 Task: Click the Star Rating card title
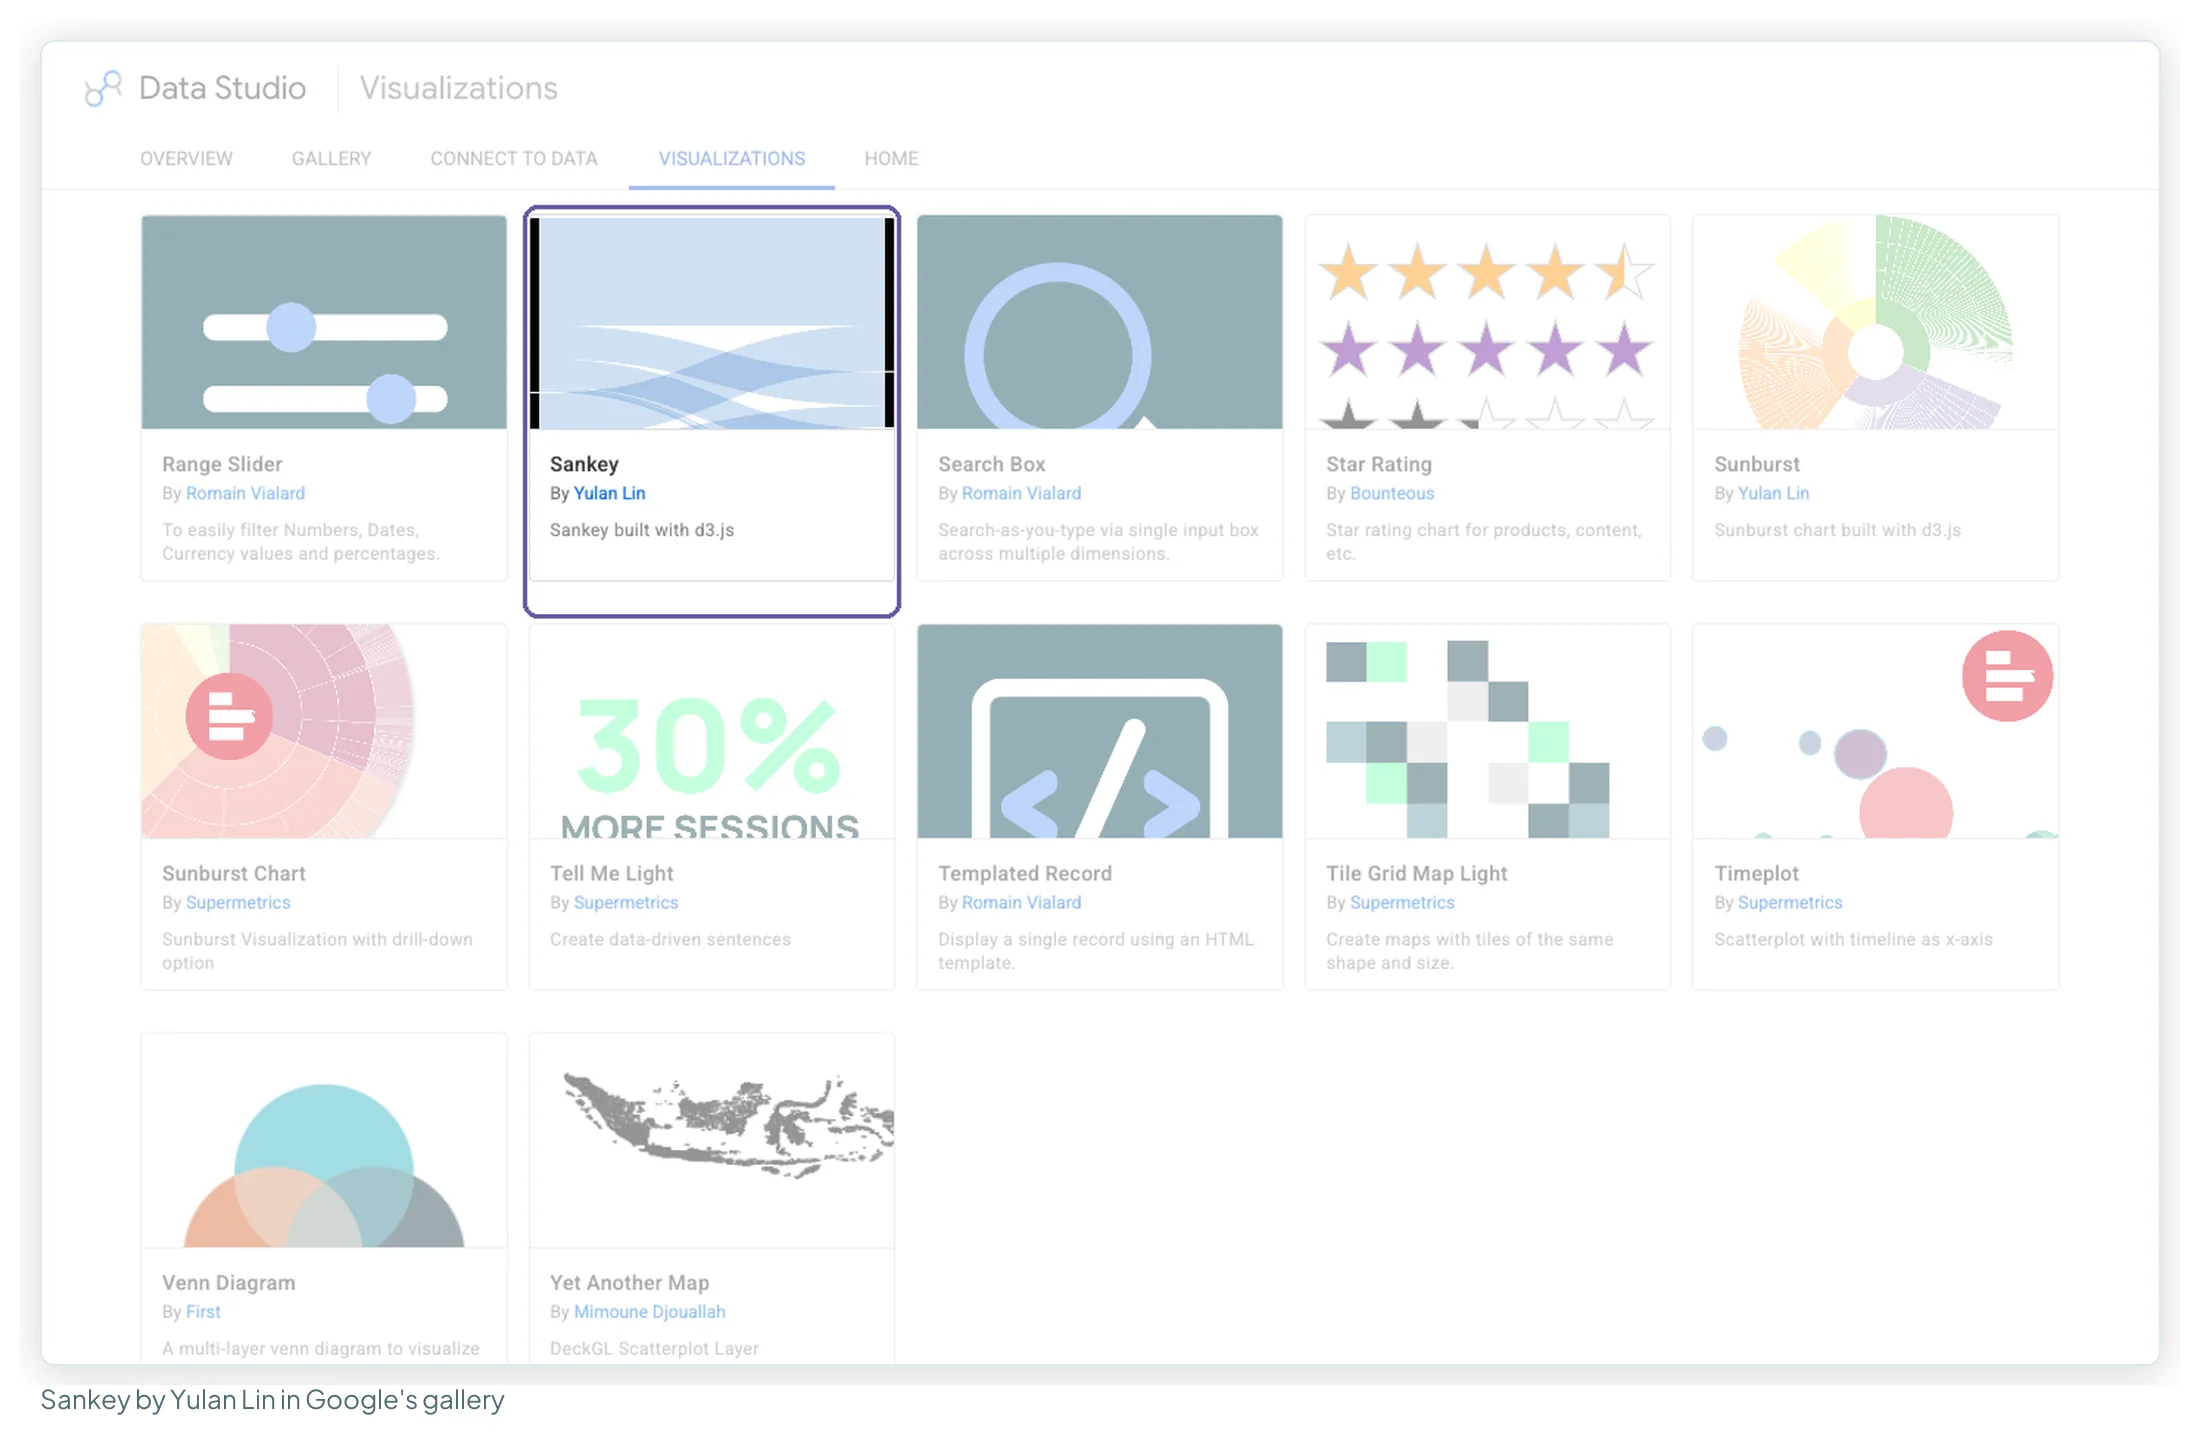pyautogui.click(x=1379, y=464)
